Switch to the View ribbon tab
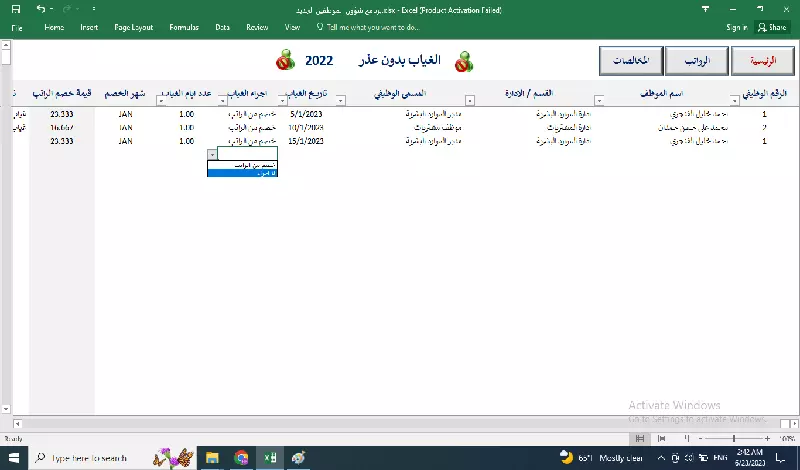 point(292,27)
